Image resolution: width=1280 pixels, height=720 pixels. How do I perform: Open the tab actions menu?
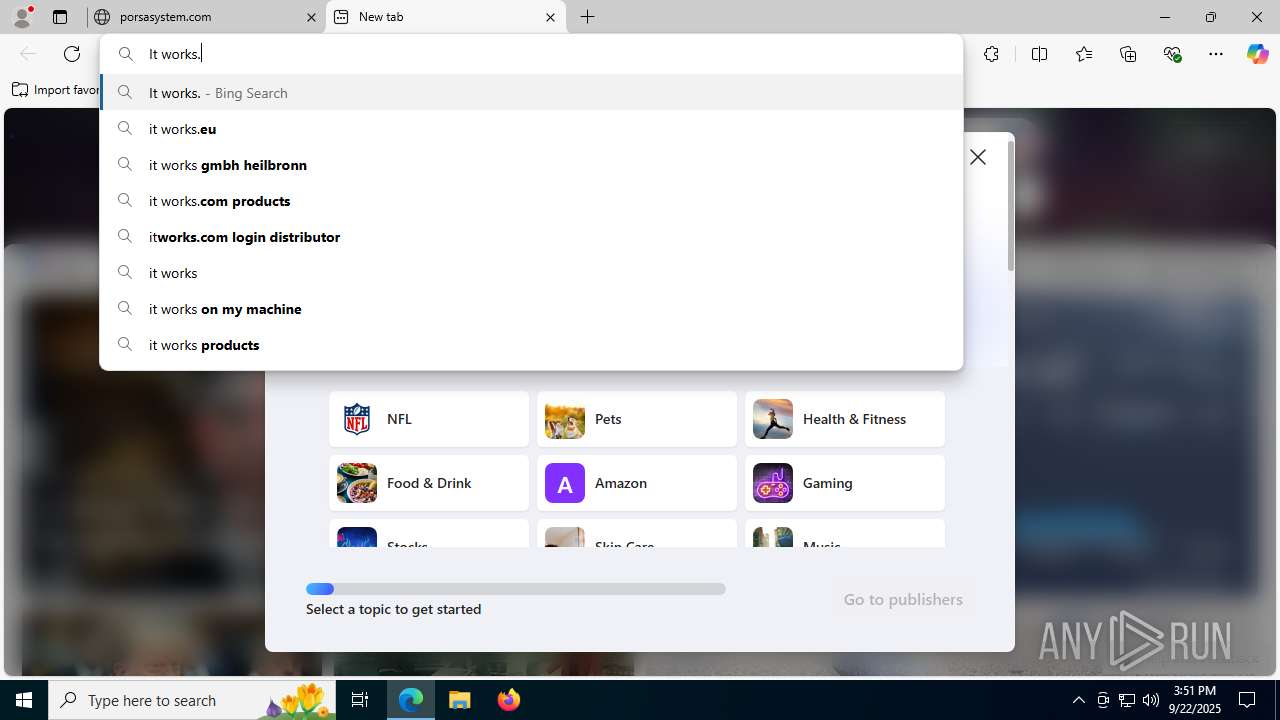coord(60,17)
